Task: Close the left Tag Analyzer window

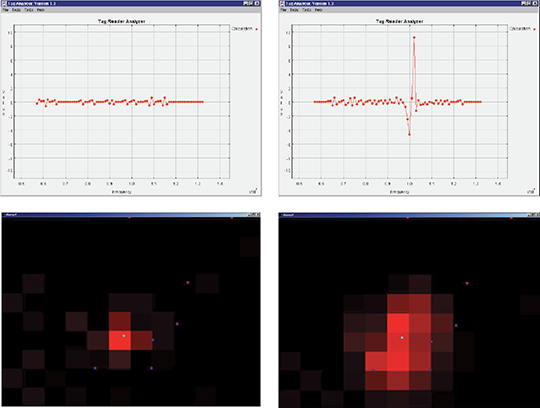Action: (x=257, y=3)
